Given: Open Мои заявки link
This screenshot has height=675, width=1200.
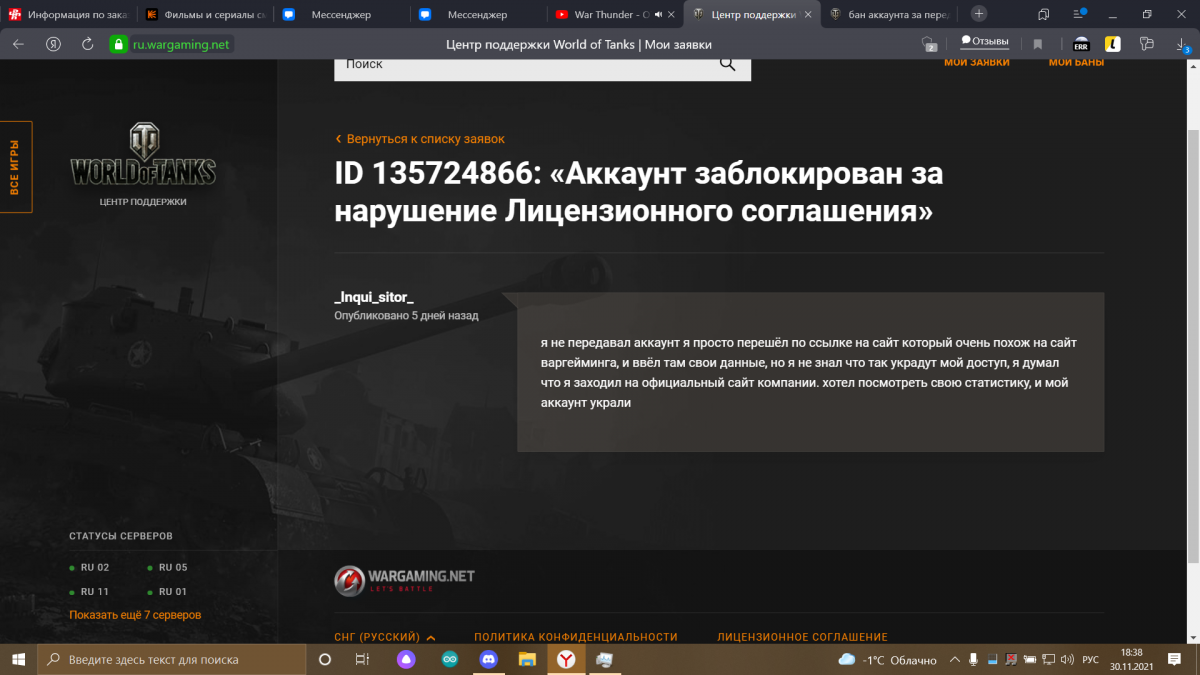Looking at the screenshot, I should pyautogui.click(x=977, y=62).
